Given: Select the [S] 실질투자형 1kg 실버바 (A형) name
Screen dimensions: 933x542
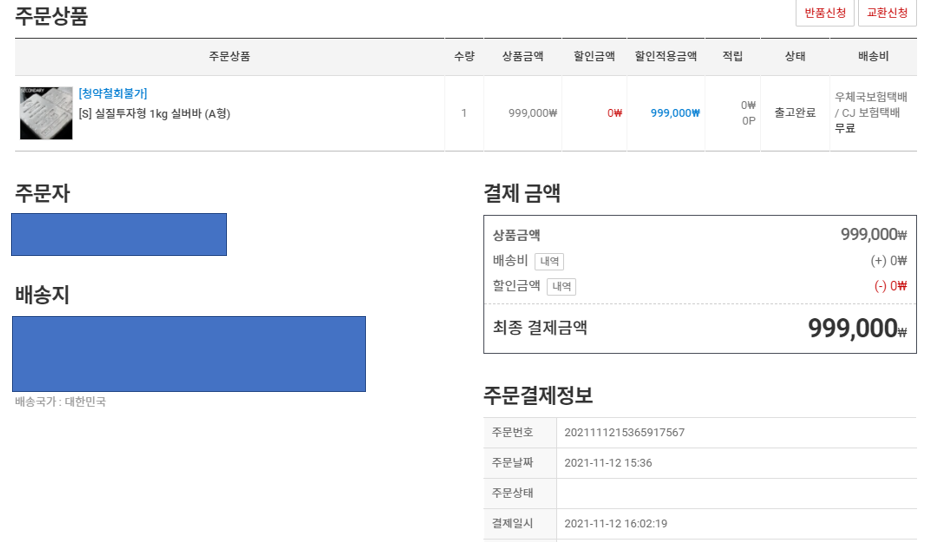Looking at the screenshot, I should point(154,113).
